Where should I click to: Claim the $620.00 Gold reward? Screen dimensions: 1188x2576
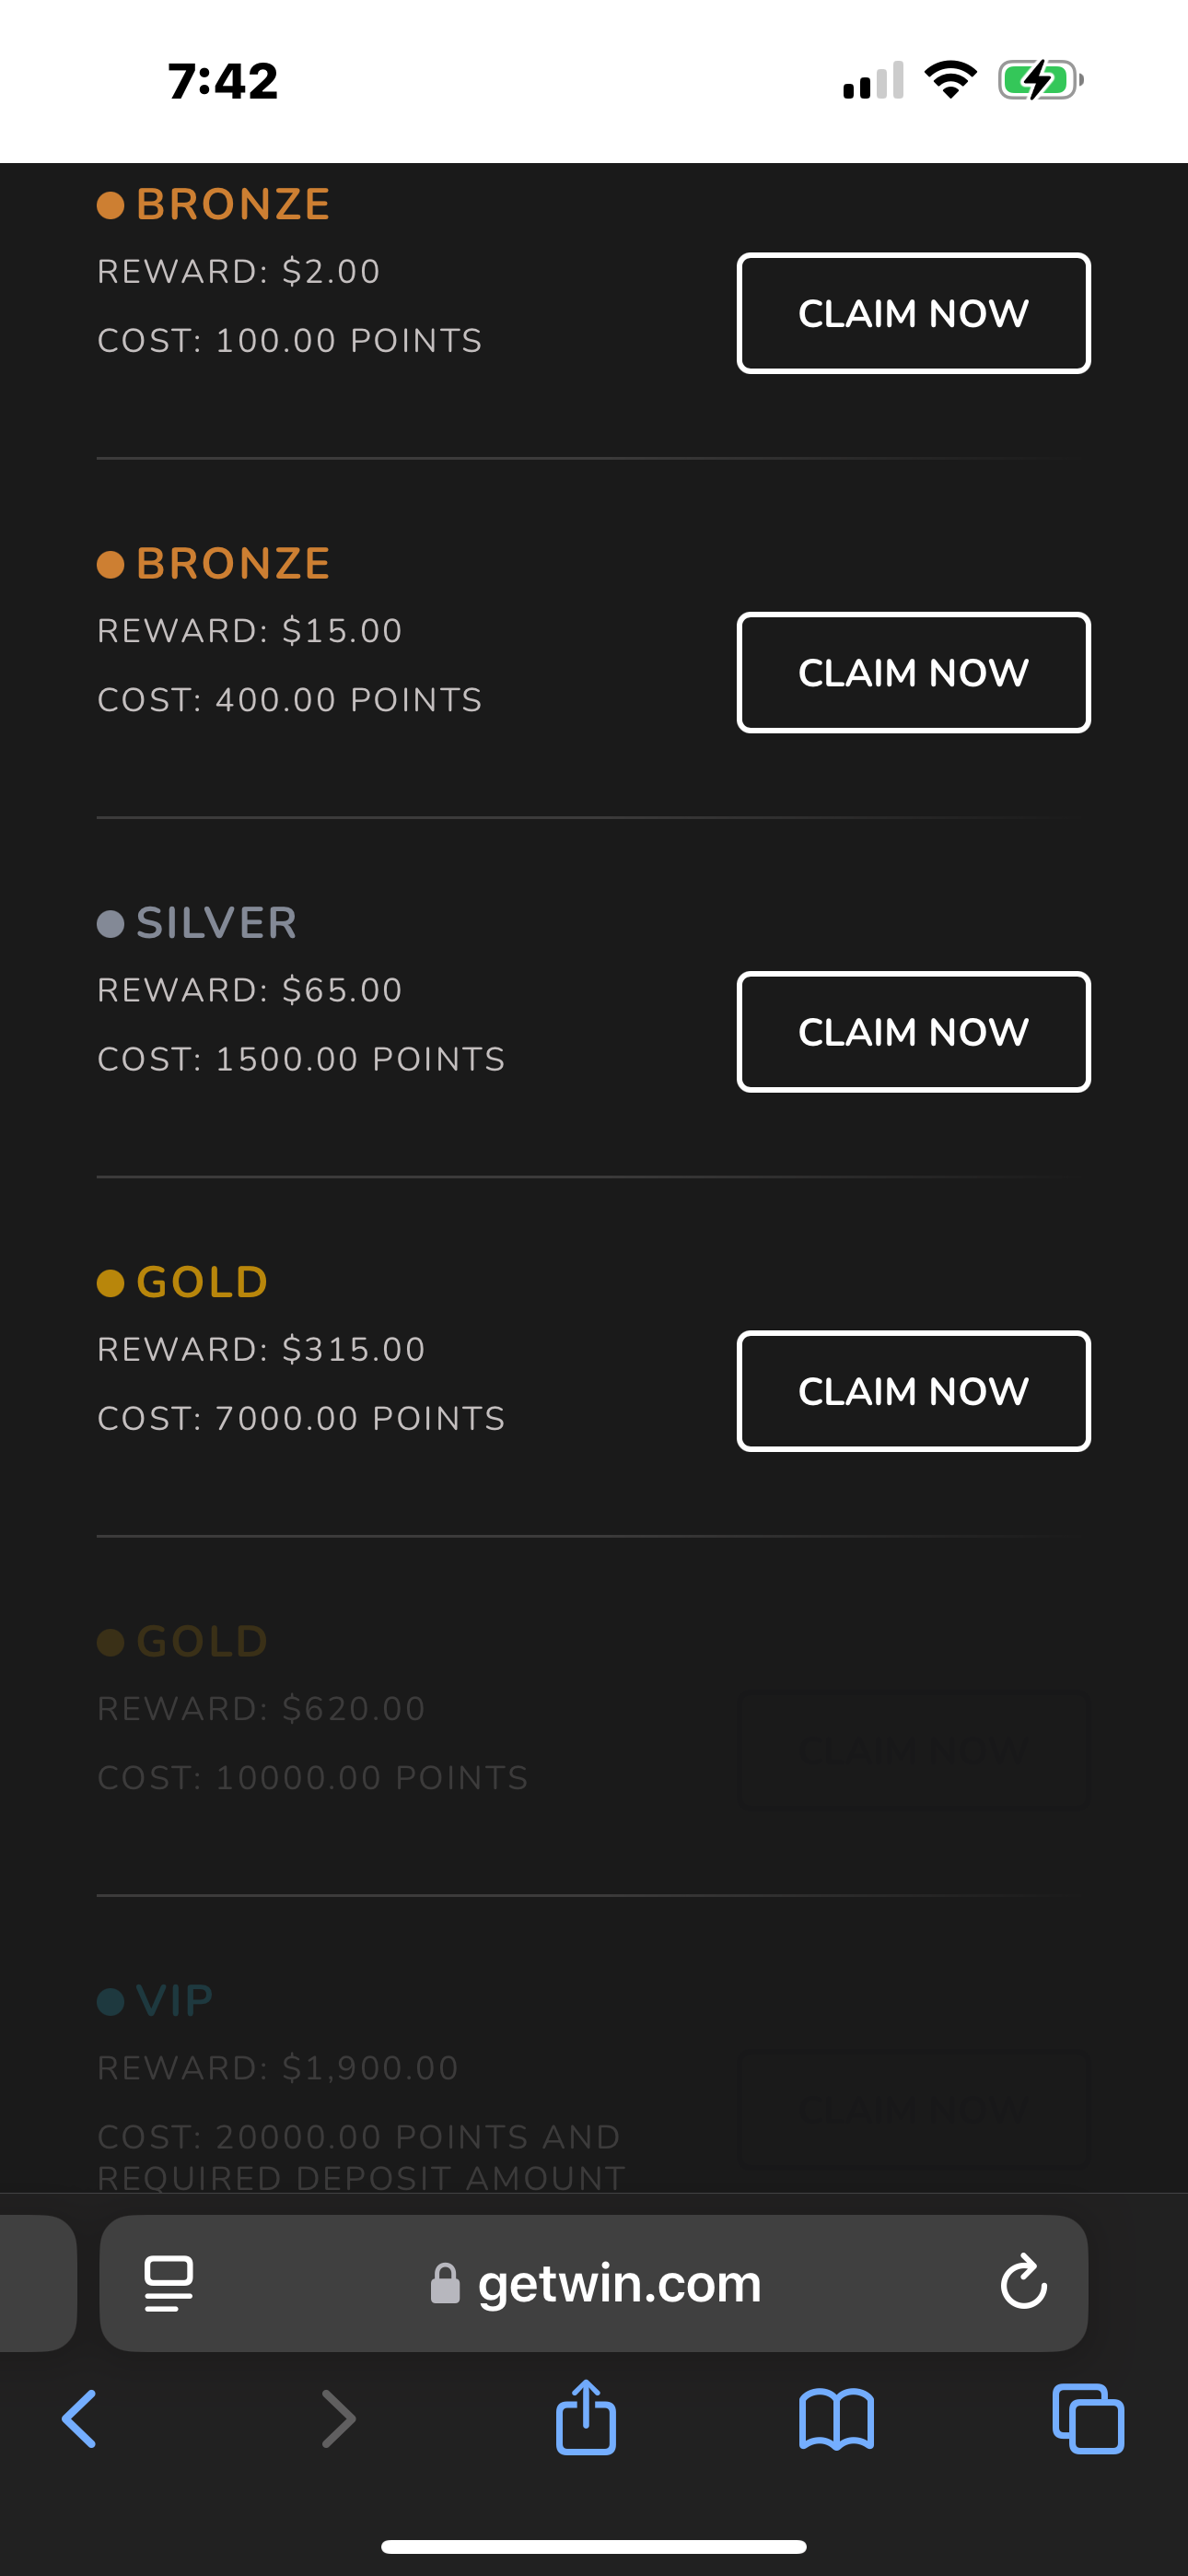click(913, 1750)
